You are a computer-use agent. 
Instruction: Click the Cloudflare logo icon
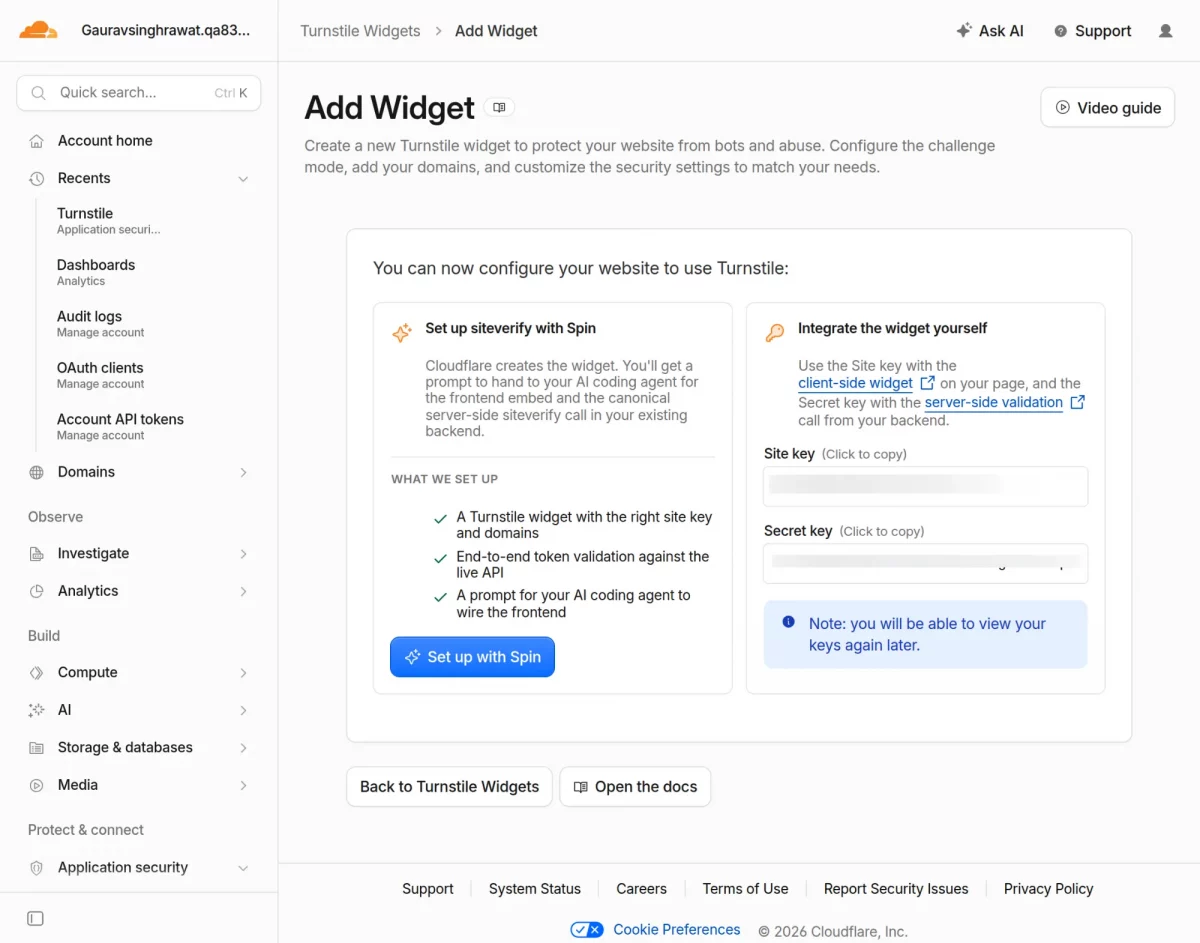[38, 30]
